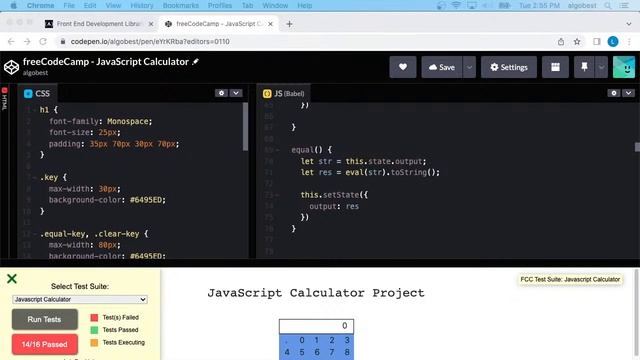This screenshot has width=640, height=360.
Task: Close the Front End Development tab
Action: (x=151, y=24)
